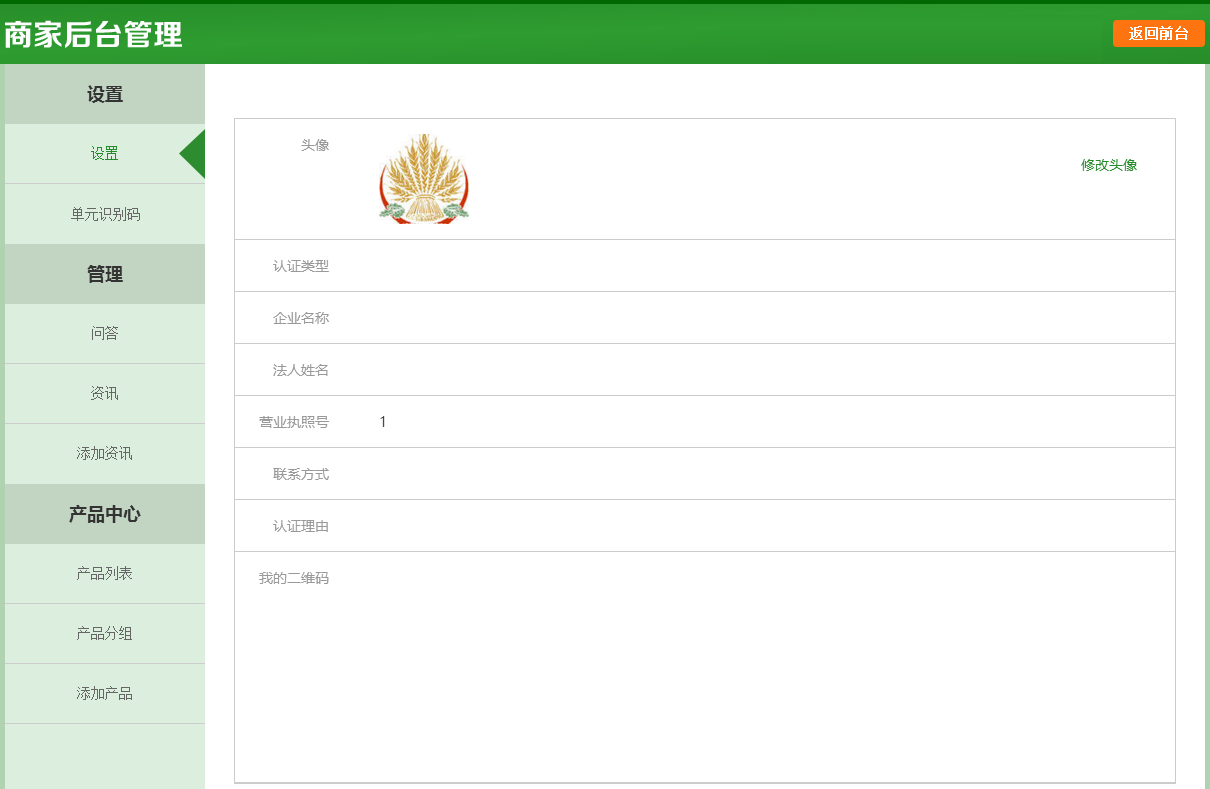Go to the 问答 management page
Screen dimensions: 1210x789
pos(104,334)
